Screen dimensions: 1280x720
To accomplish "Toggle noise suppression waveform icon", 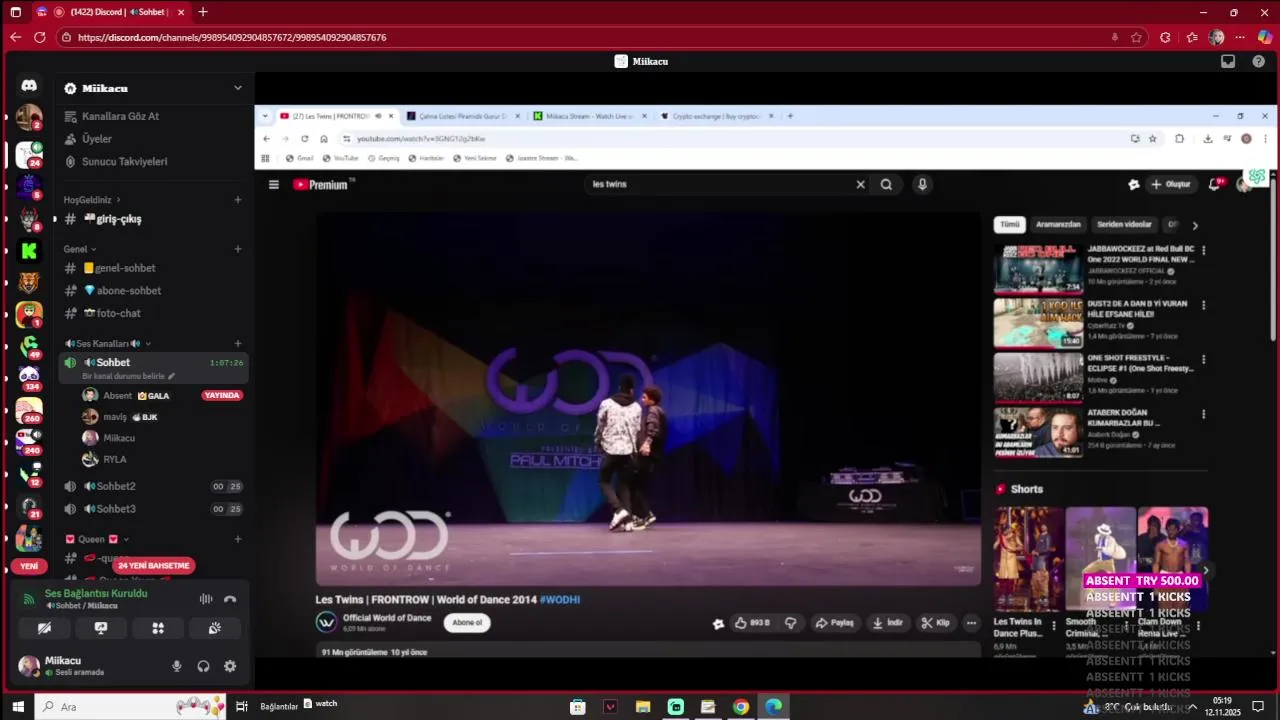I will tap(206, 599).
